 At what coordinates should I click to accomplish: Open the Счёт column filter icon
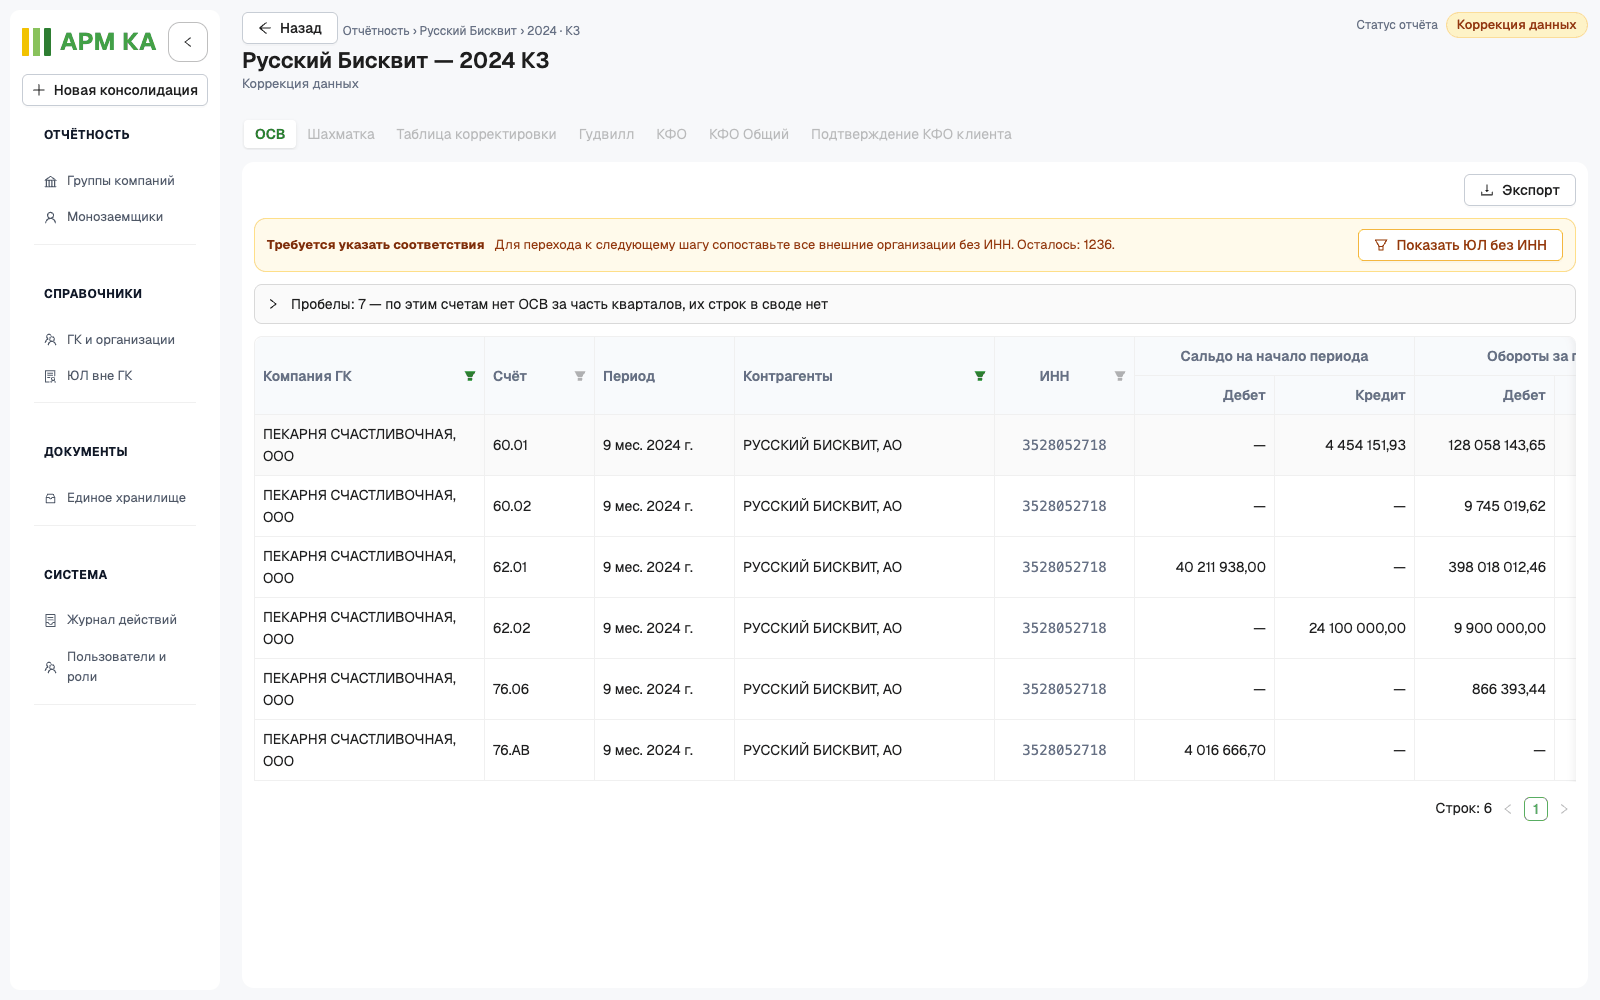pos(580,376)
